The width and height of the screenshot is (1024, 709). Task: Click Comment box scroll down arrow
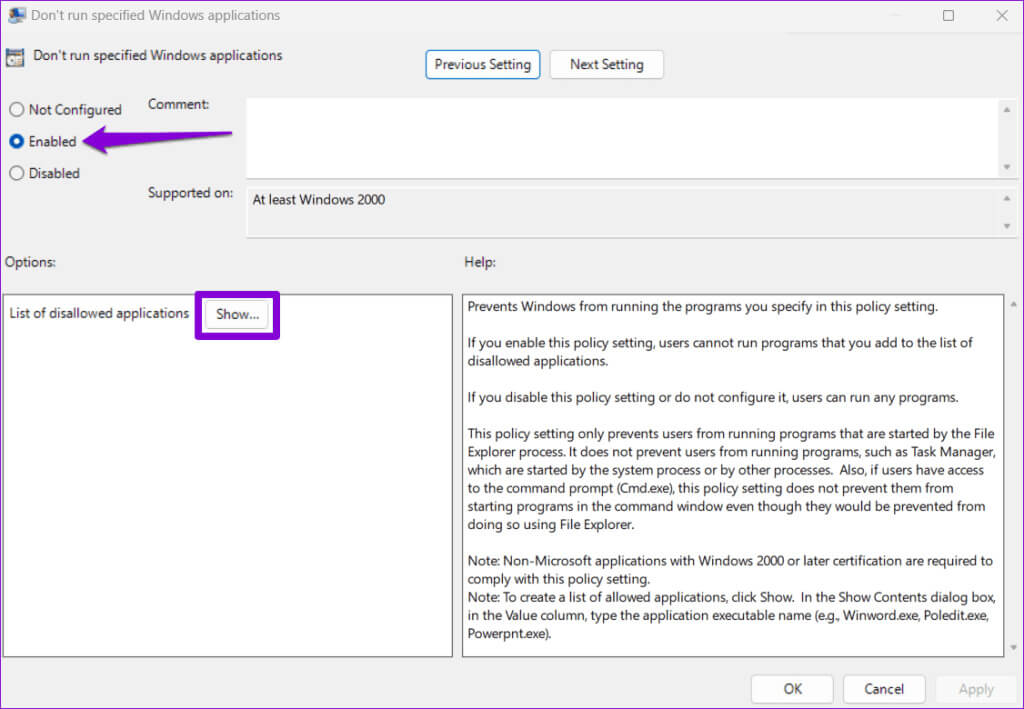(1007, 167)
